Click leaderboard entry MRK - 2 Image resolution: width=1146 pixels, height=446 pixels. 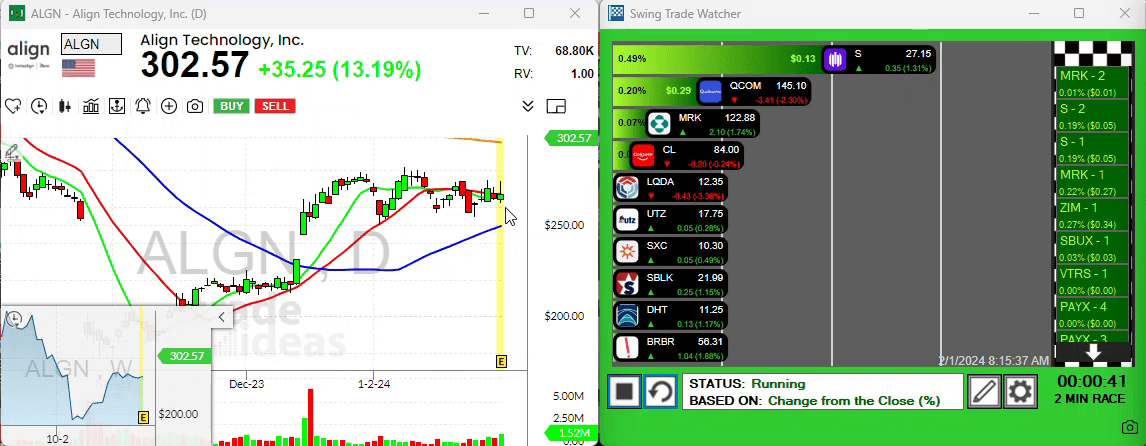pyautogui.click(x=1093, y=83)
